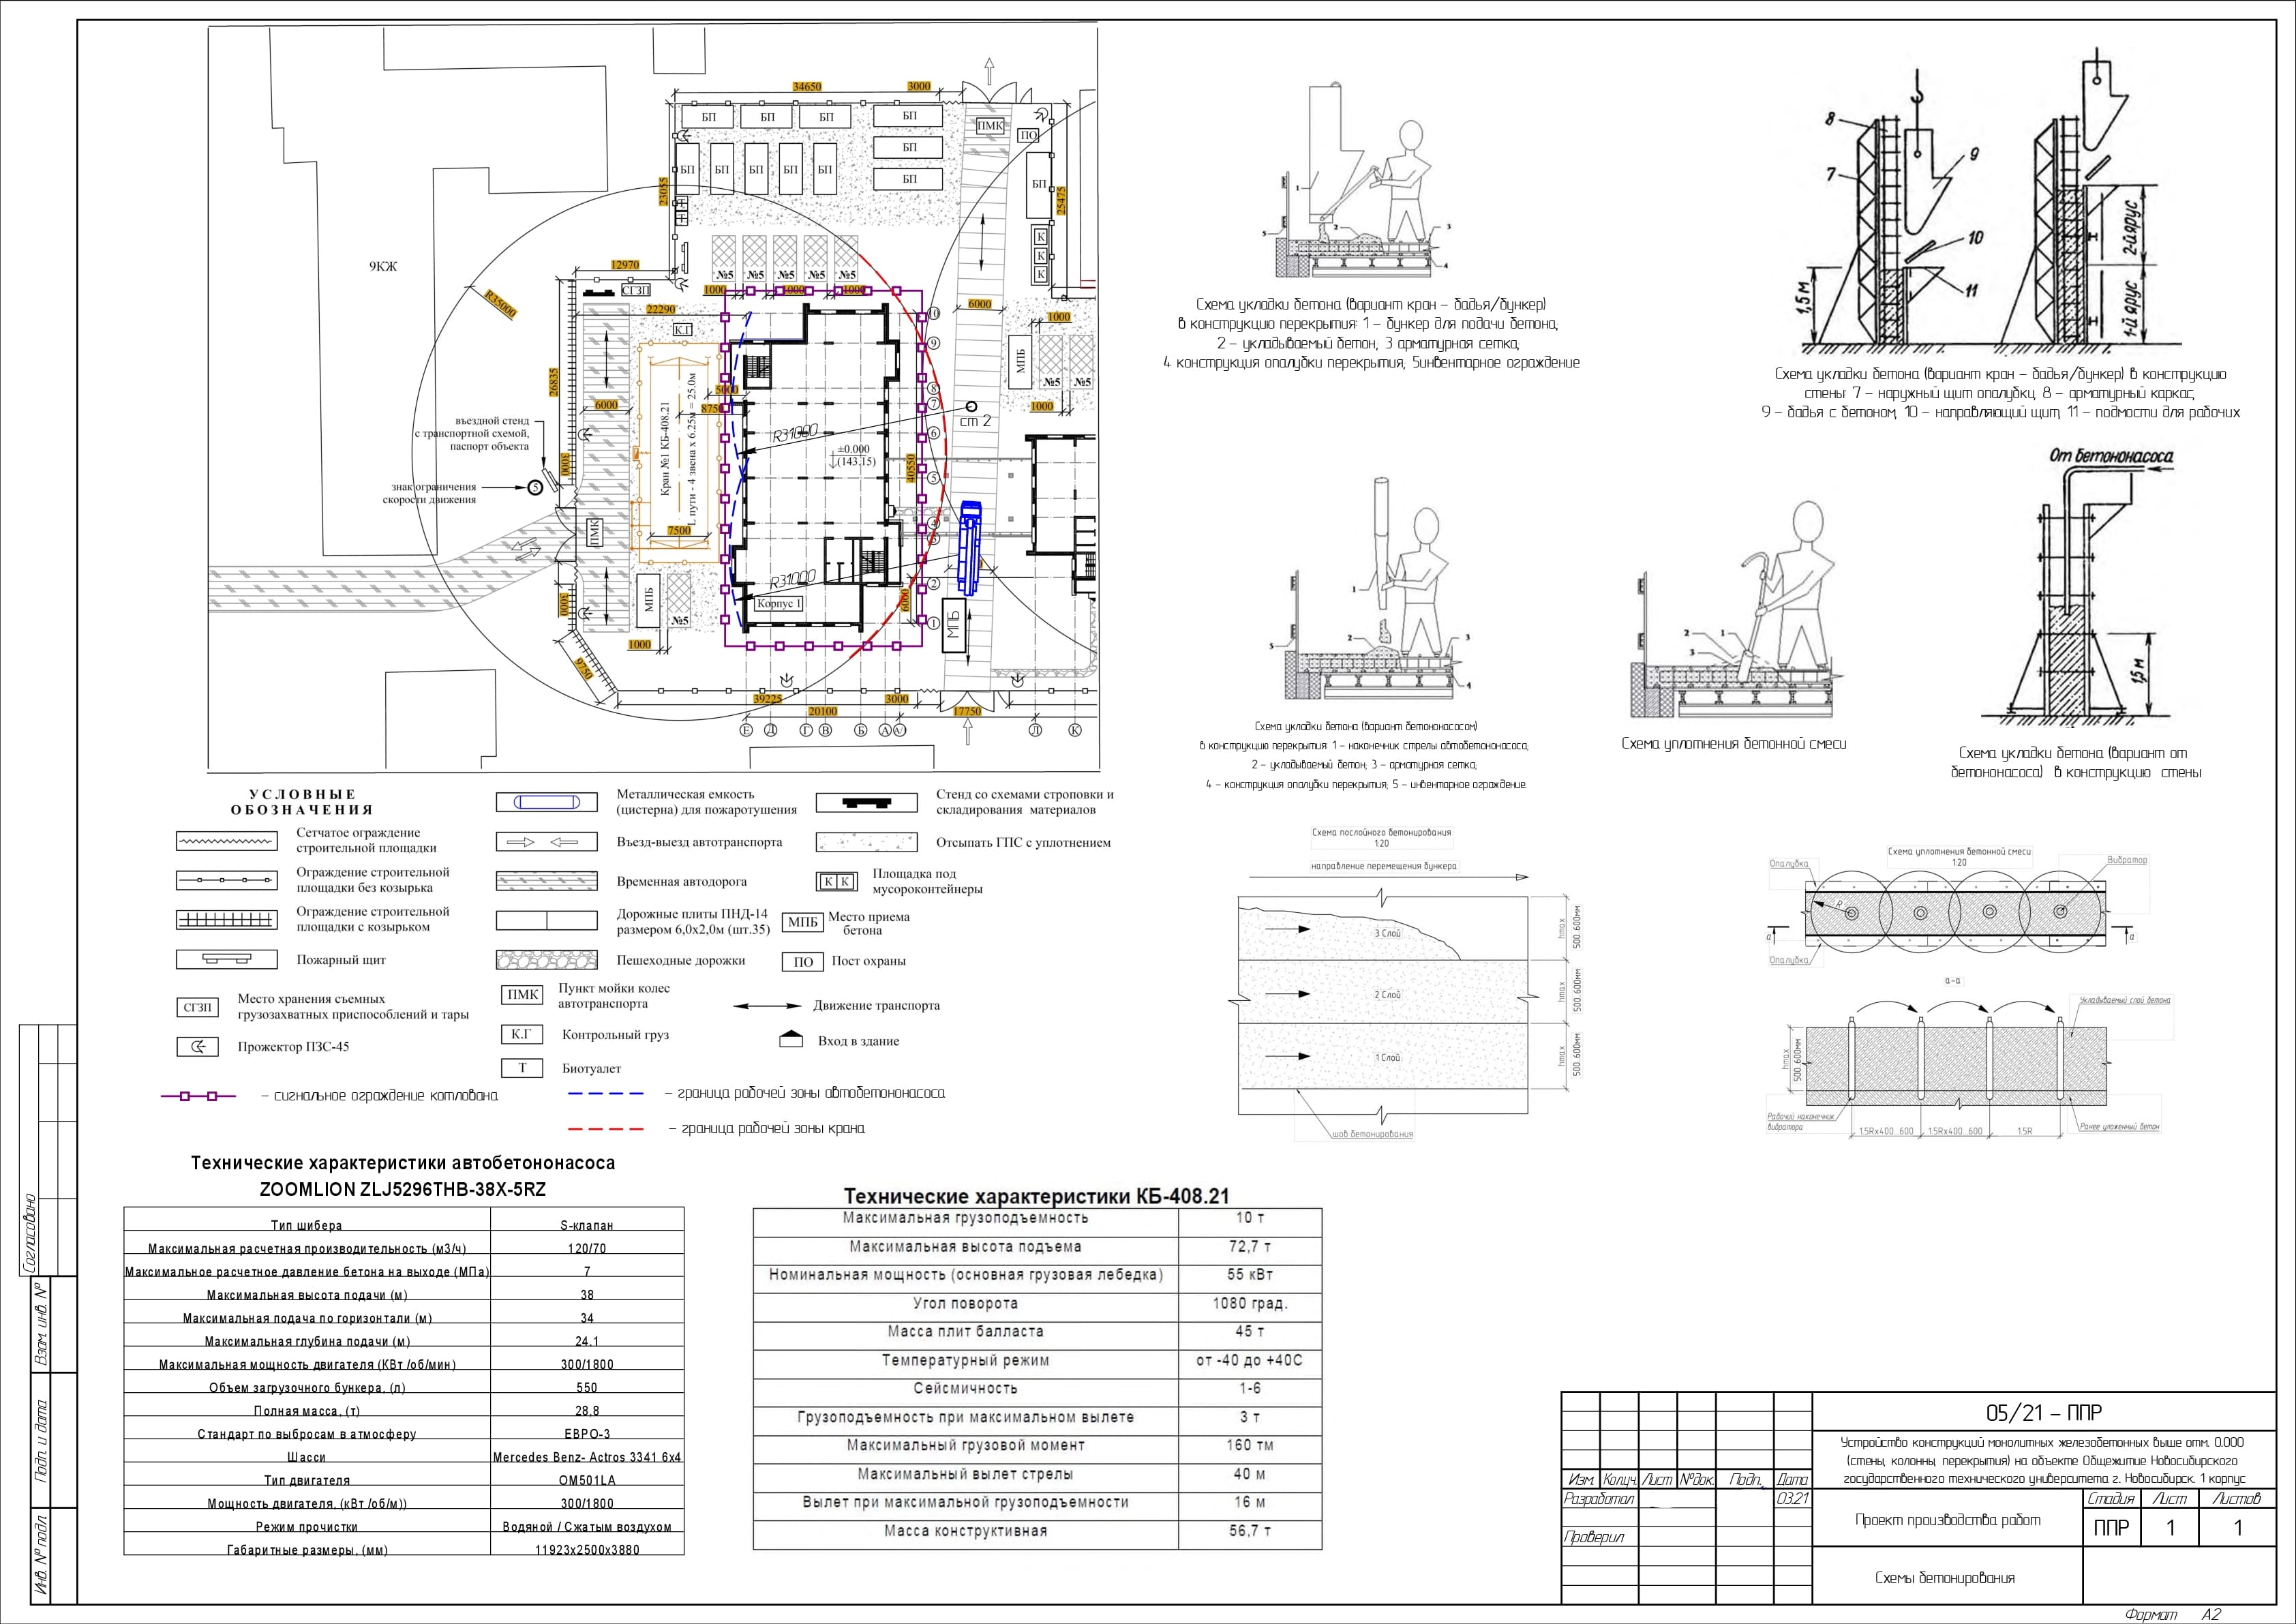
Task: Select the от -40 до +40С cell
Action: (x=1250, y=1361)
